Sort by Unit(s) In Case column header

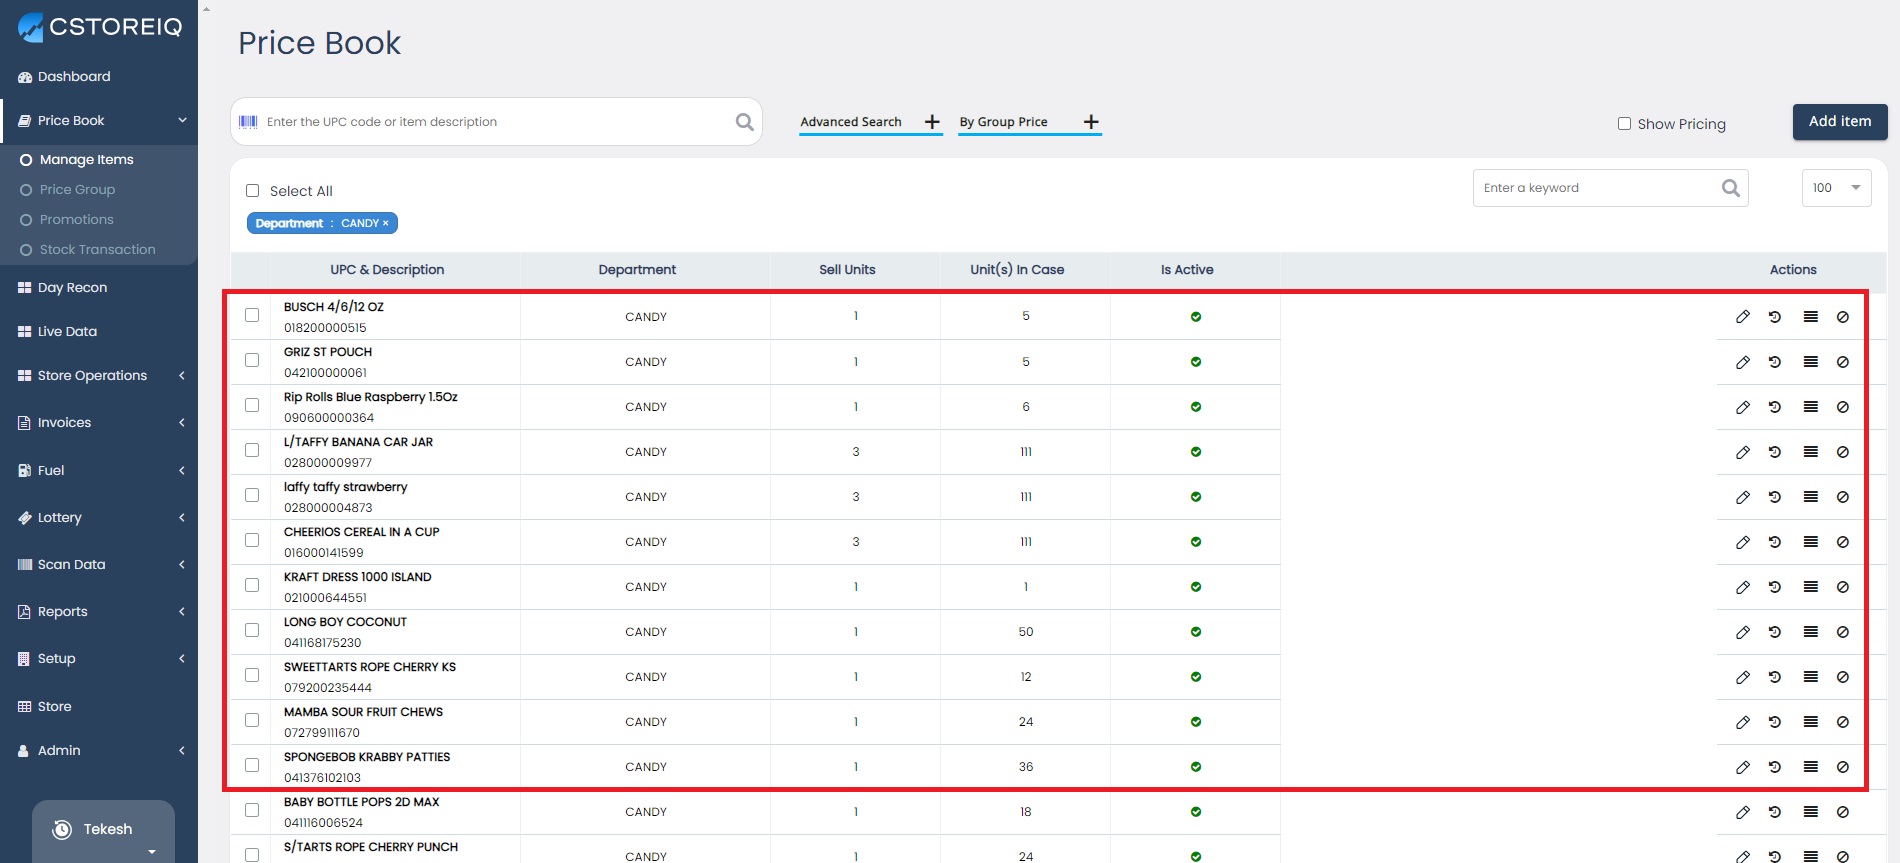click(1017, 270)
